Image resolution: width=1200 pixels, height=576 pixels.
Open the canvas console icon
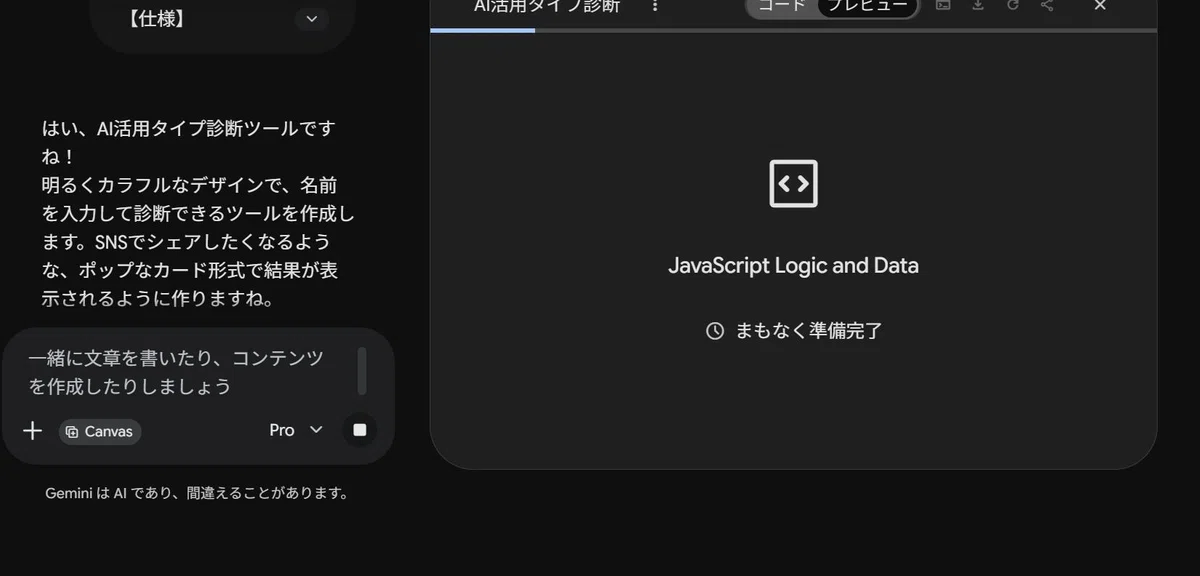point(943,5)
